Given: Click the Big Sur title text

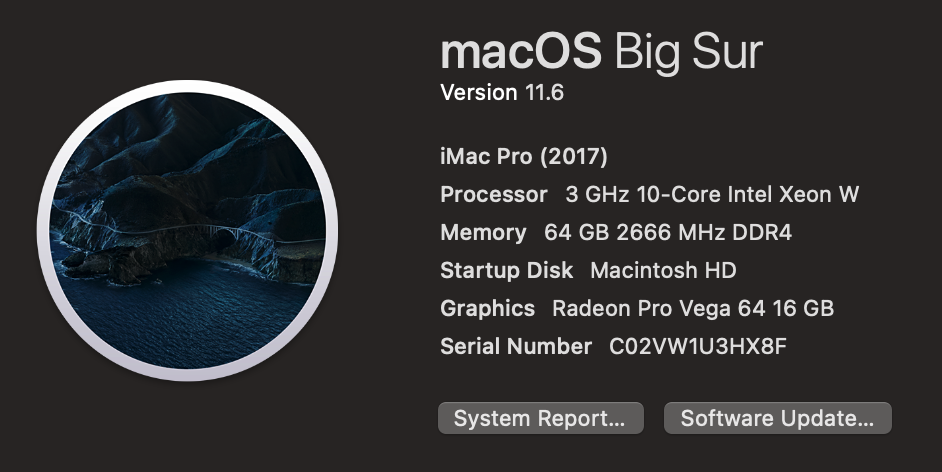Looking at the screenshot, I should [688, 51].
